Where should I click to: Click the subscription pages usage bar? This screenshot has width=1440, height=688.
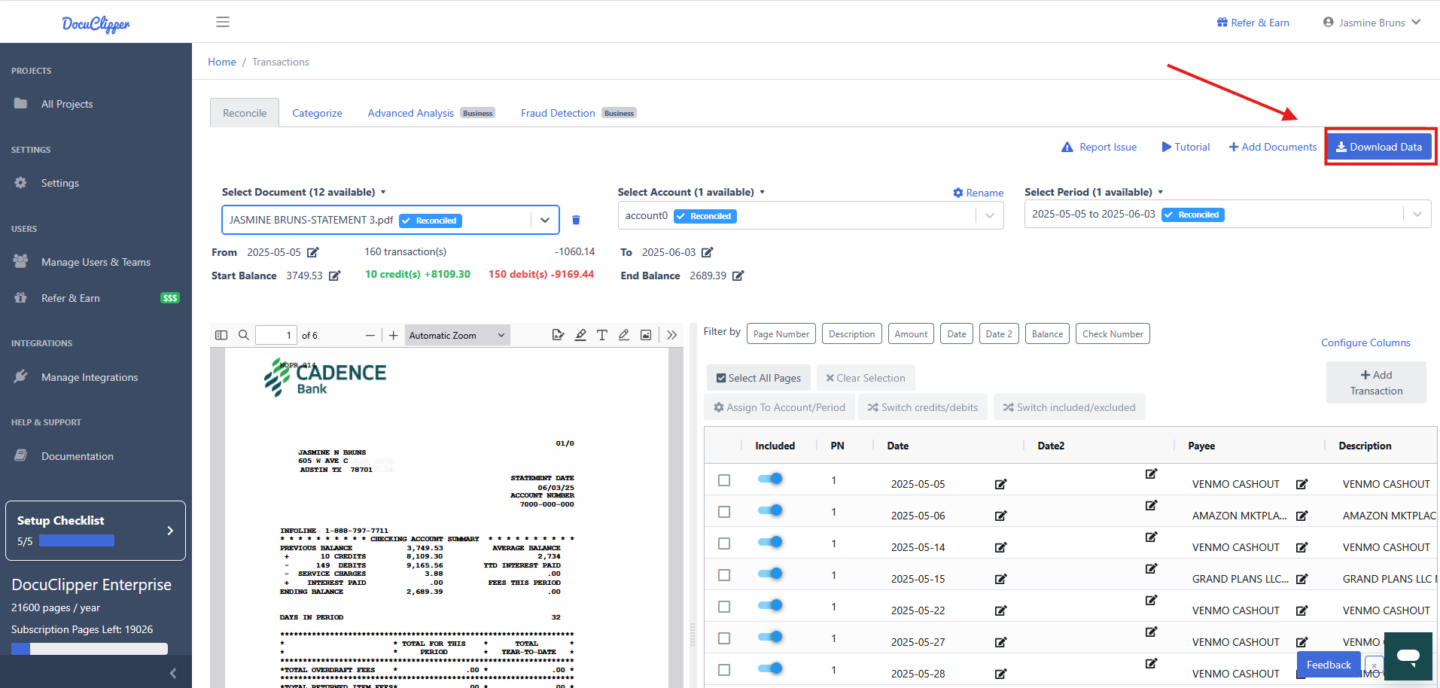pos(89,649)
